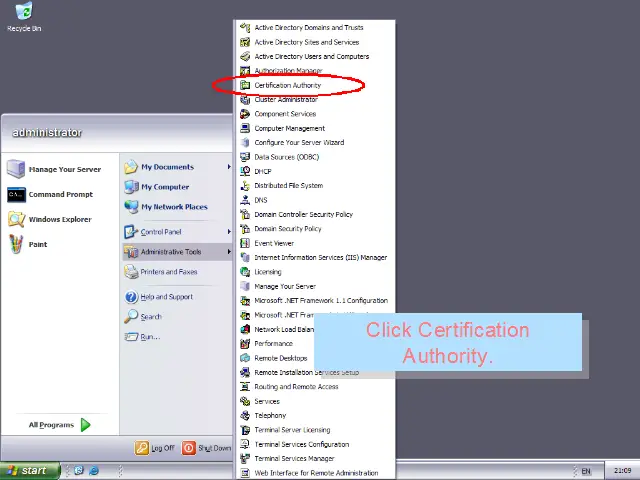This screenshot has height=480, width=640.
Task: Click the Data Sources (ODBC) icon
Action: click(x=245, y=157)
